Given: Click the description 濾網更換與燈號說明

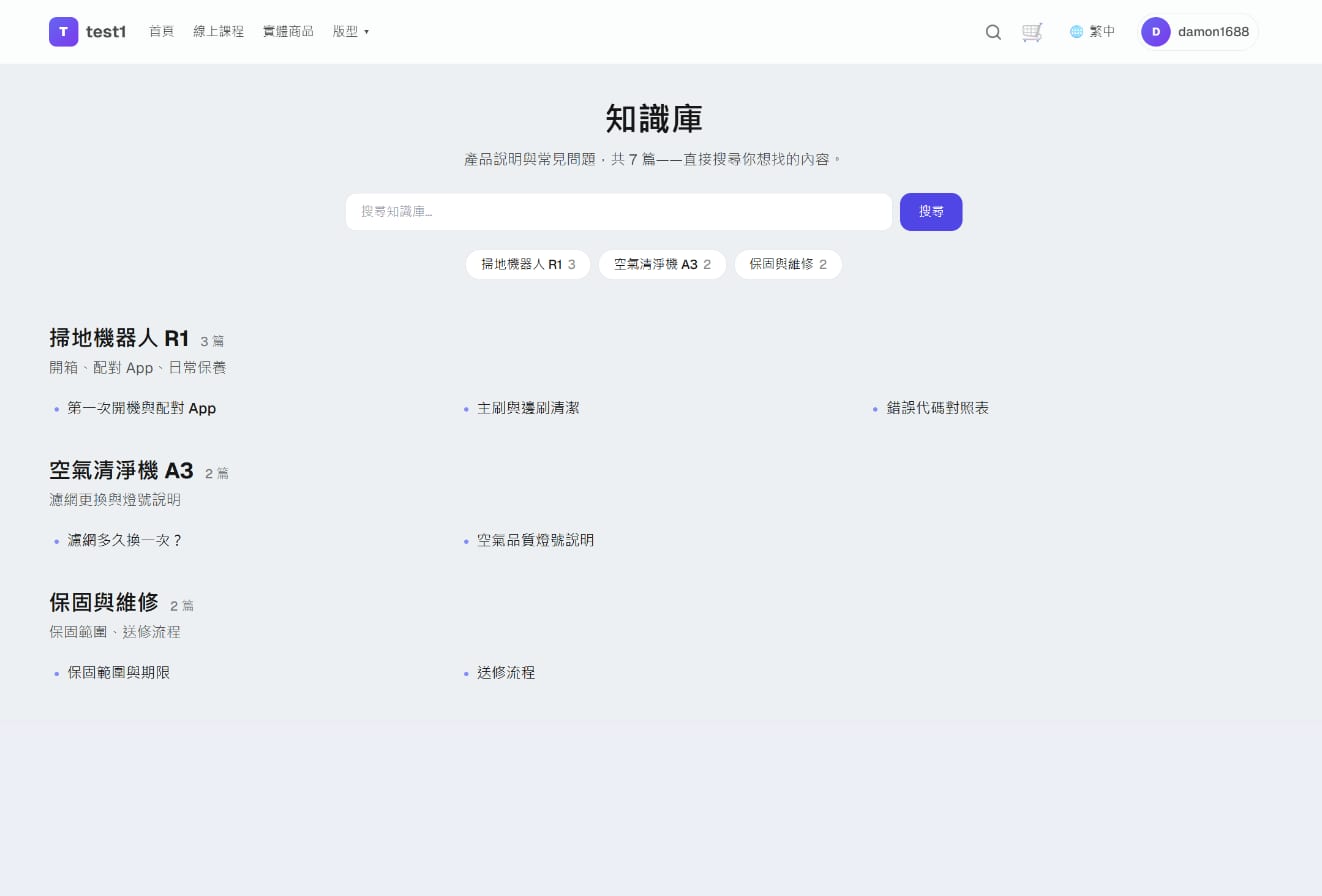Looking at the screenshot, I should click(115, 500).
